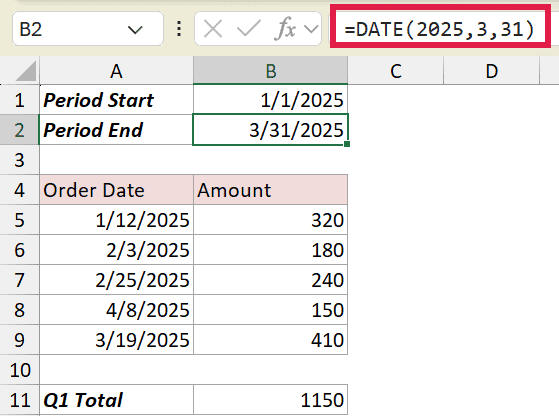Select the total cell 1150
The height and width of the screenshot is (416, 559).
tap(271, 400)
